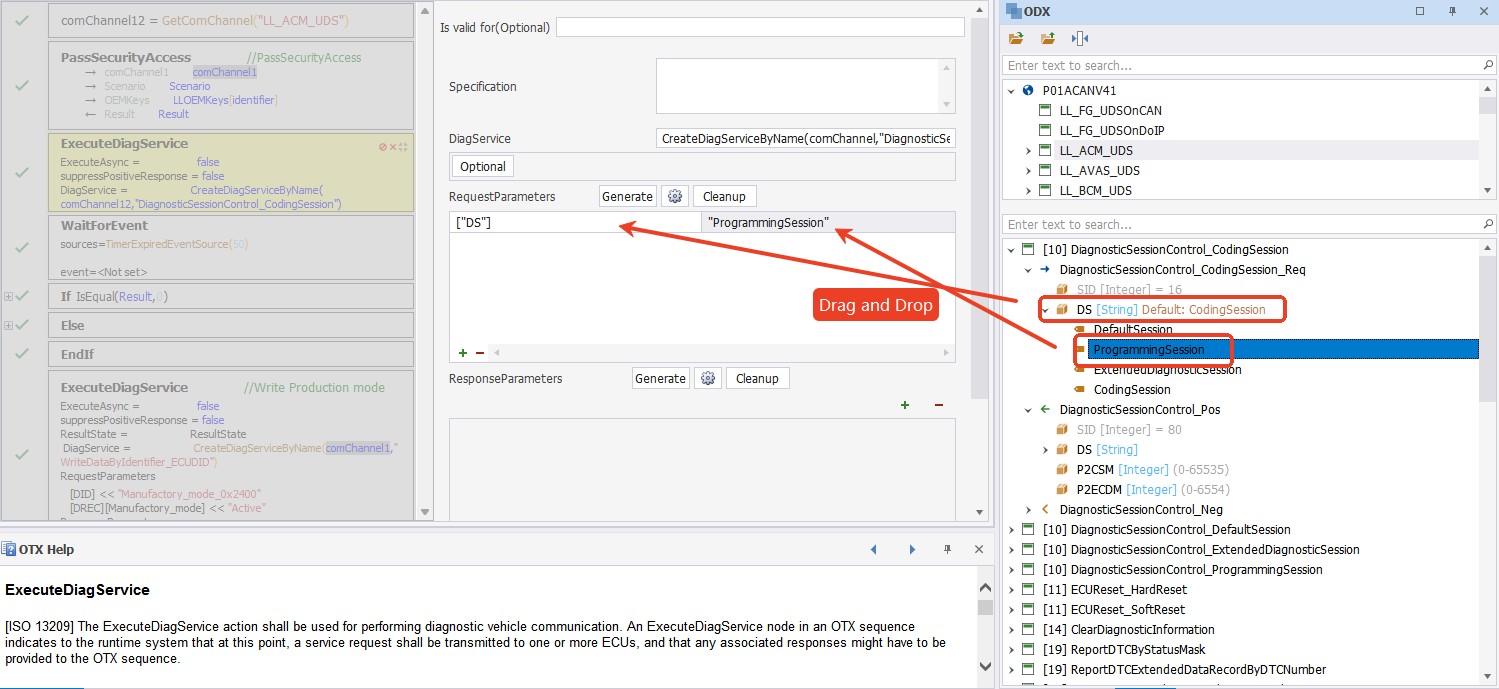
Task: Go back in OTX Help navigation
Action: tap(873, 549)
